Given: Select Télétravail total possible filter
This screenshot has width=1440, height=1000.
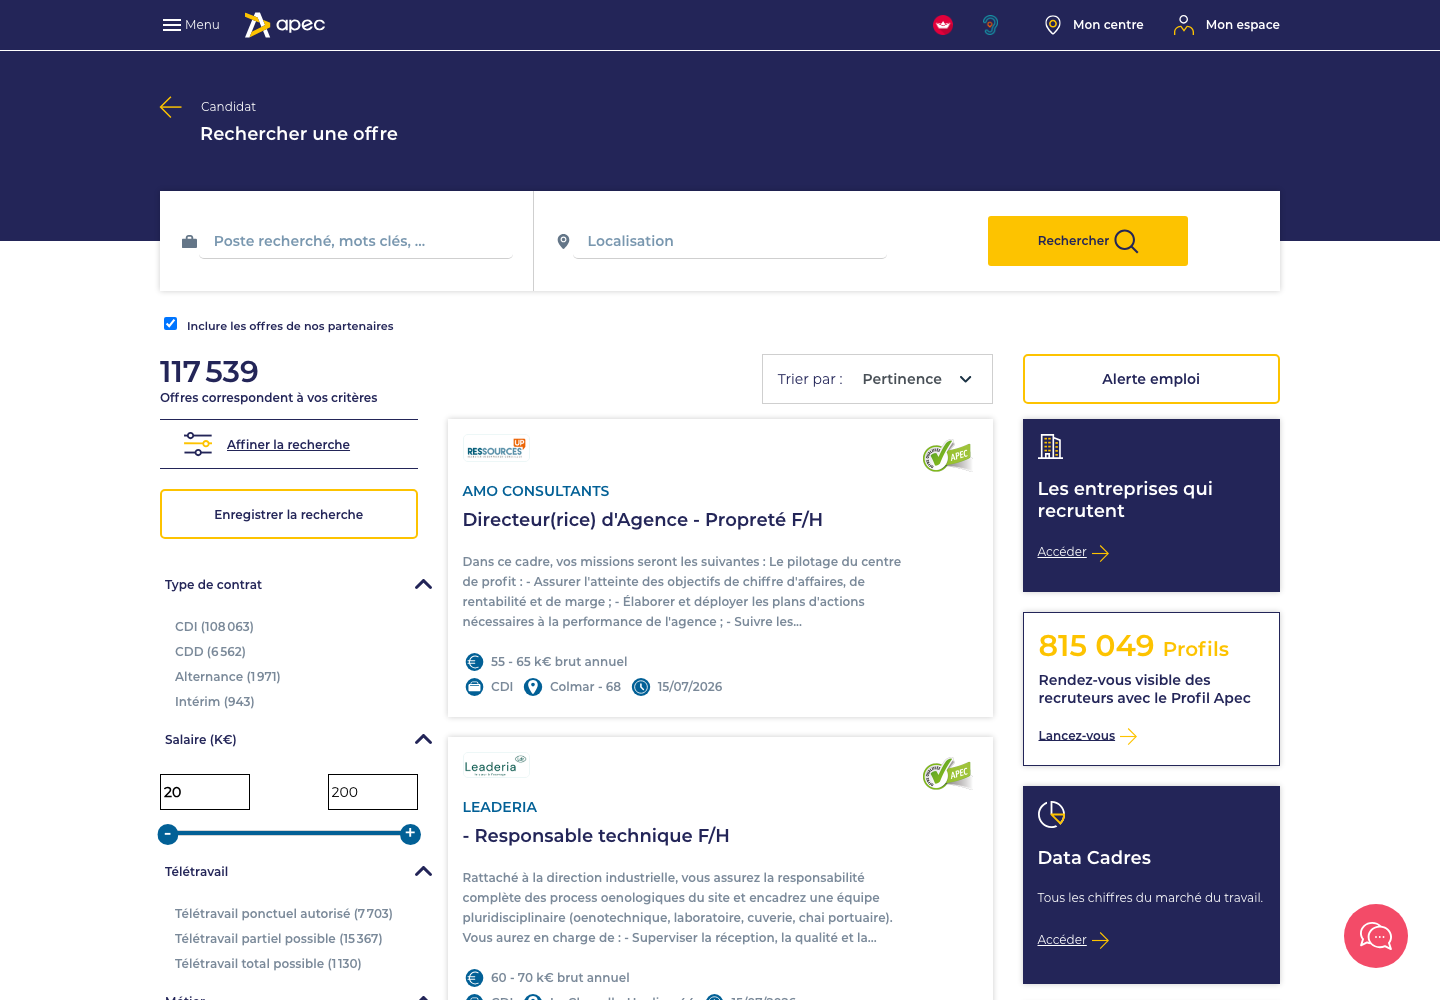Looking at the screenshot, I should pos(268,964).
